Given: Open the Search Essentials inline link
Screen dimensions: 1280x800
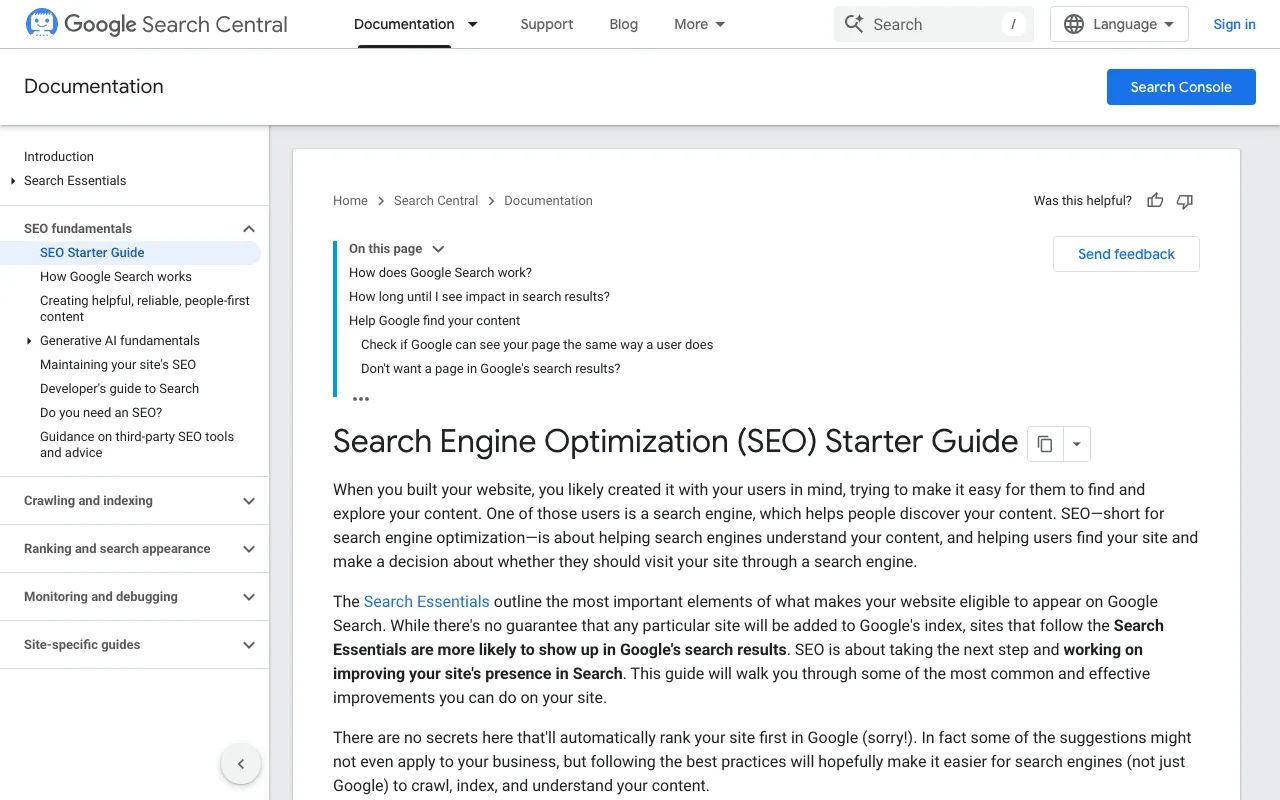Looking at the screenshot, I should tap(426, 601).
